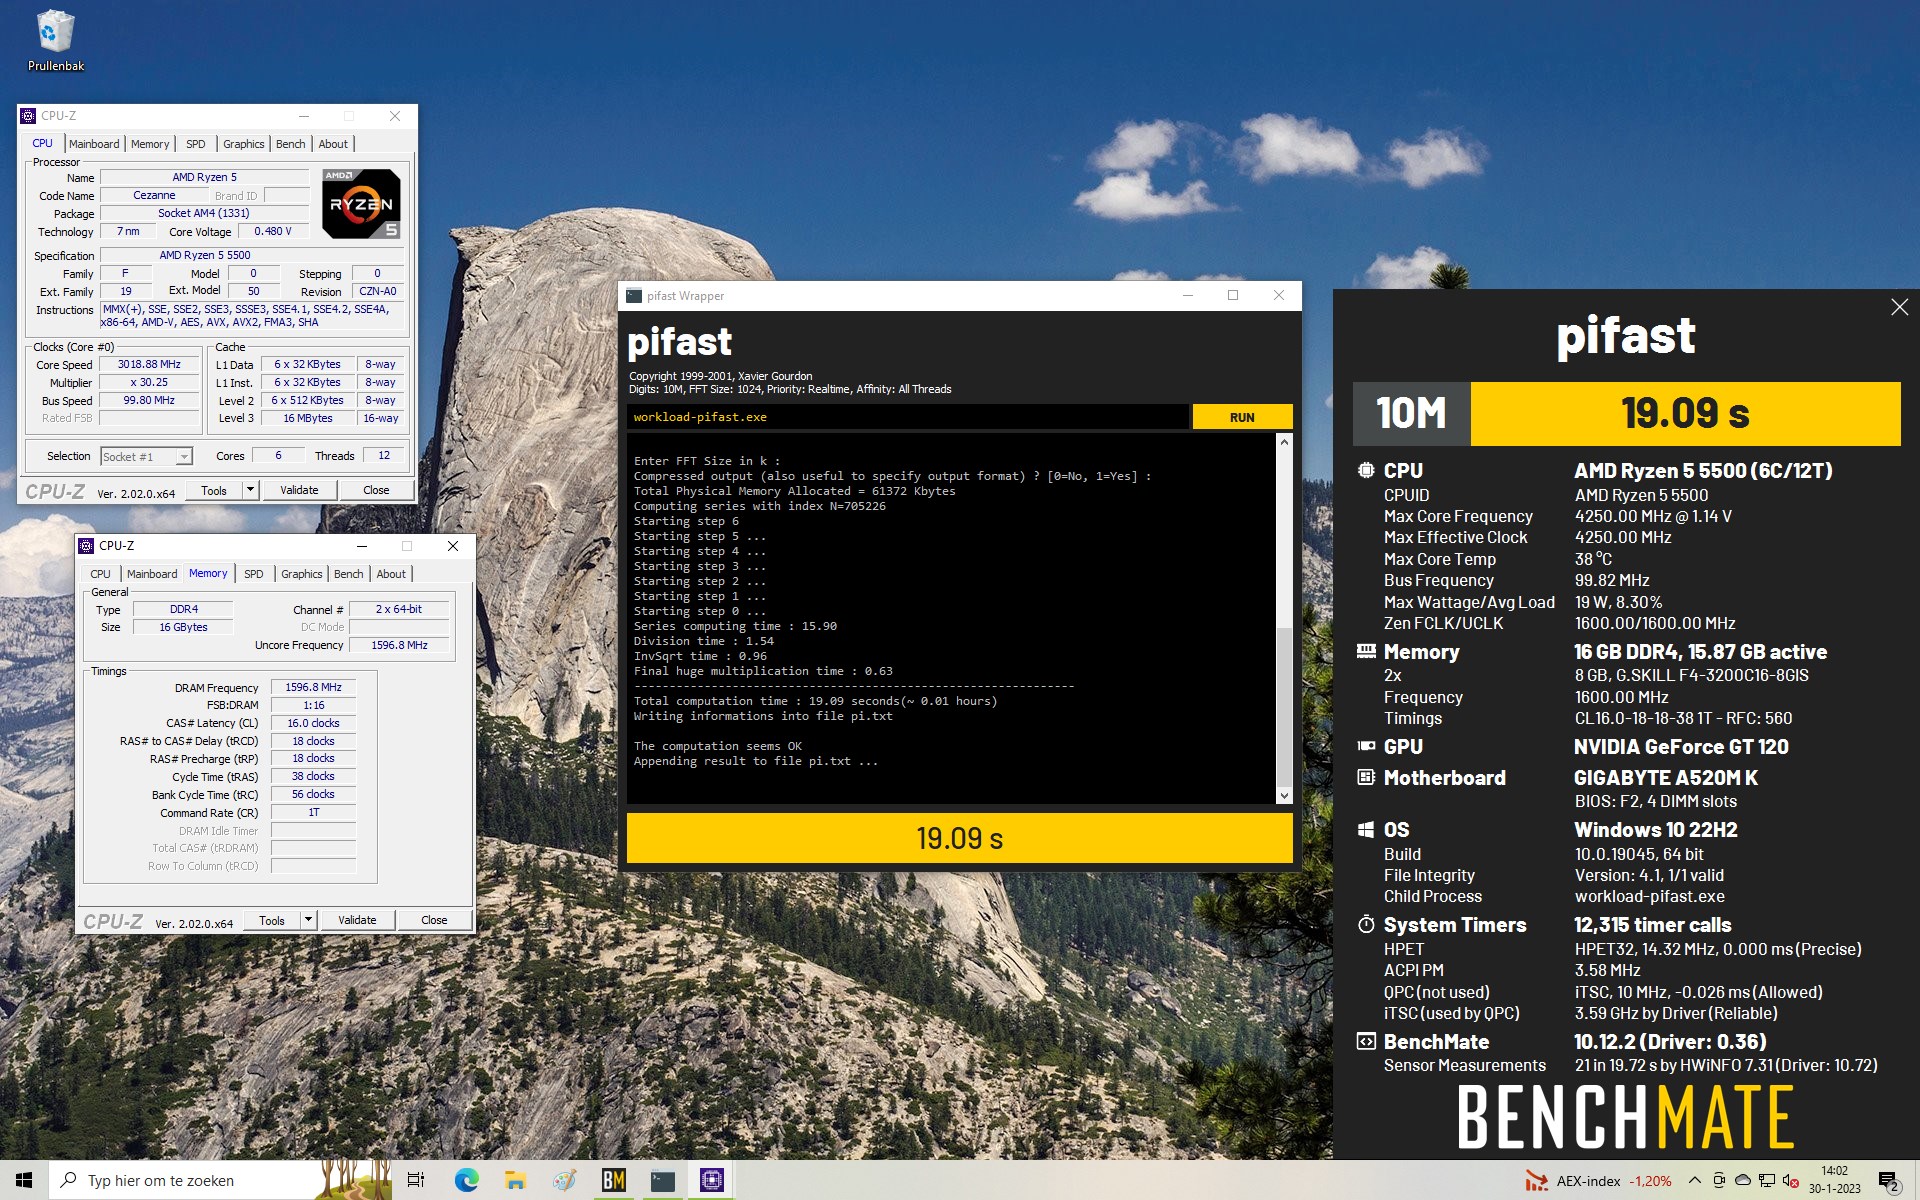Click the pifast console scrollbar down arrow

[1284, 796]
